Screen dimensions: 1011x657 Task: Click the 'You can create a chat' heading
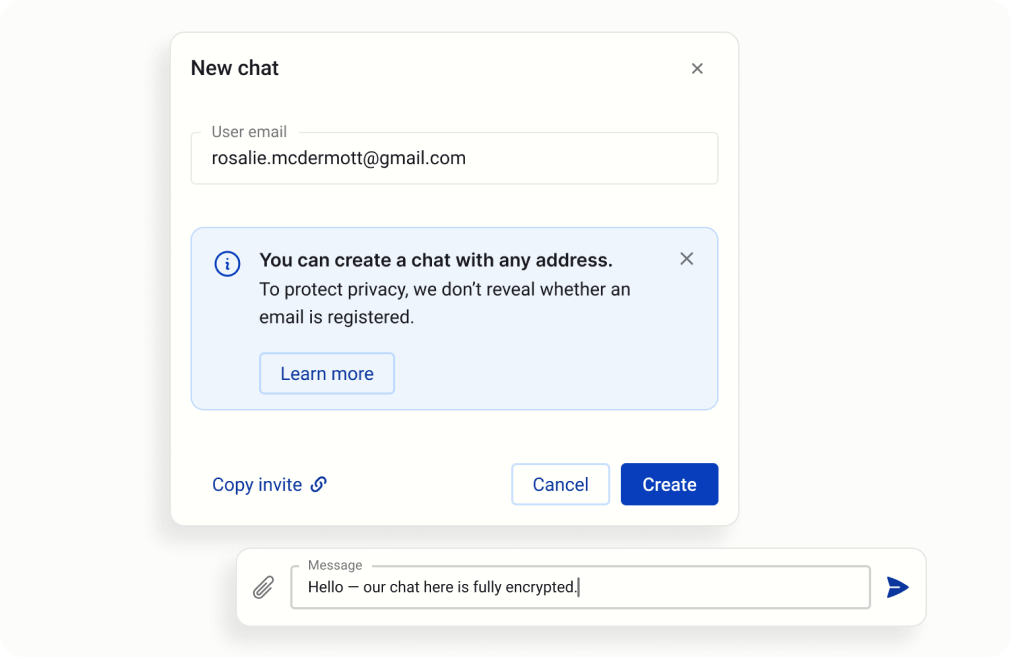coord(435,260)
